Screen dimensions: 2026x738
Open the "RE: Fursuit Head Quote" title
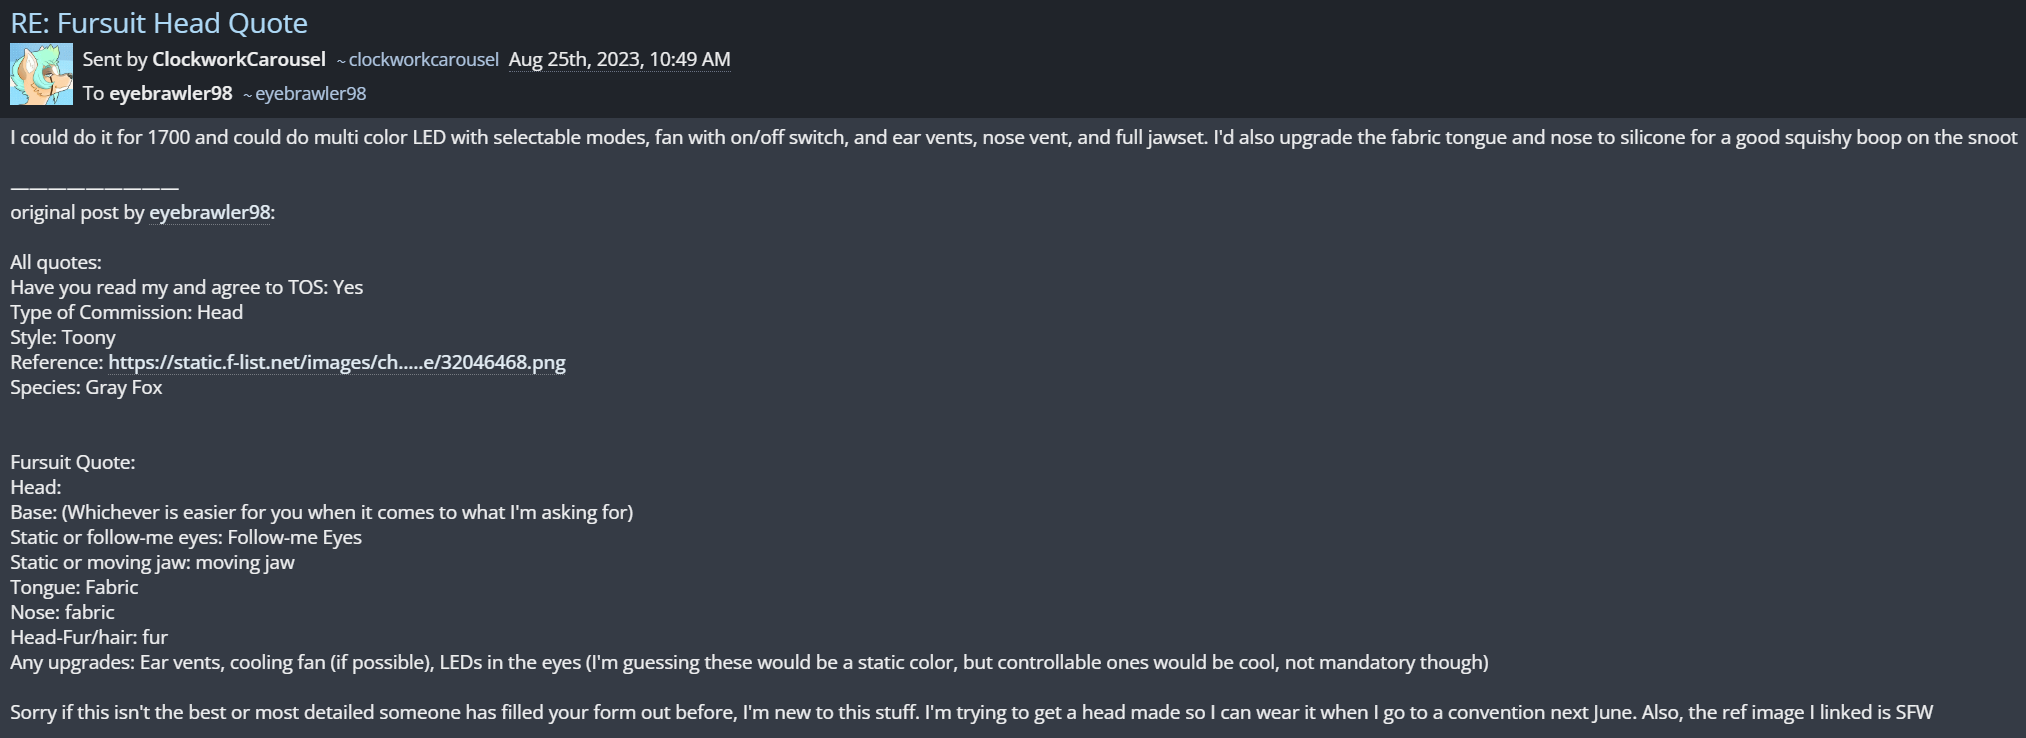(159, 23)
